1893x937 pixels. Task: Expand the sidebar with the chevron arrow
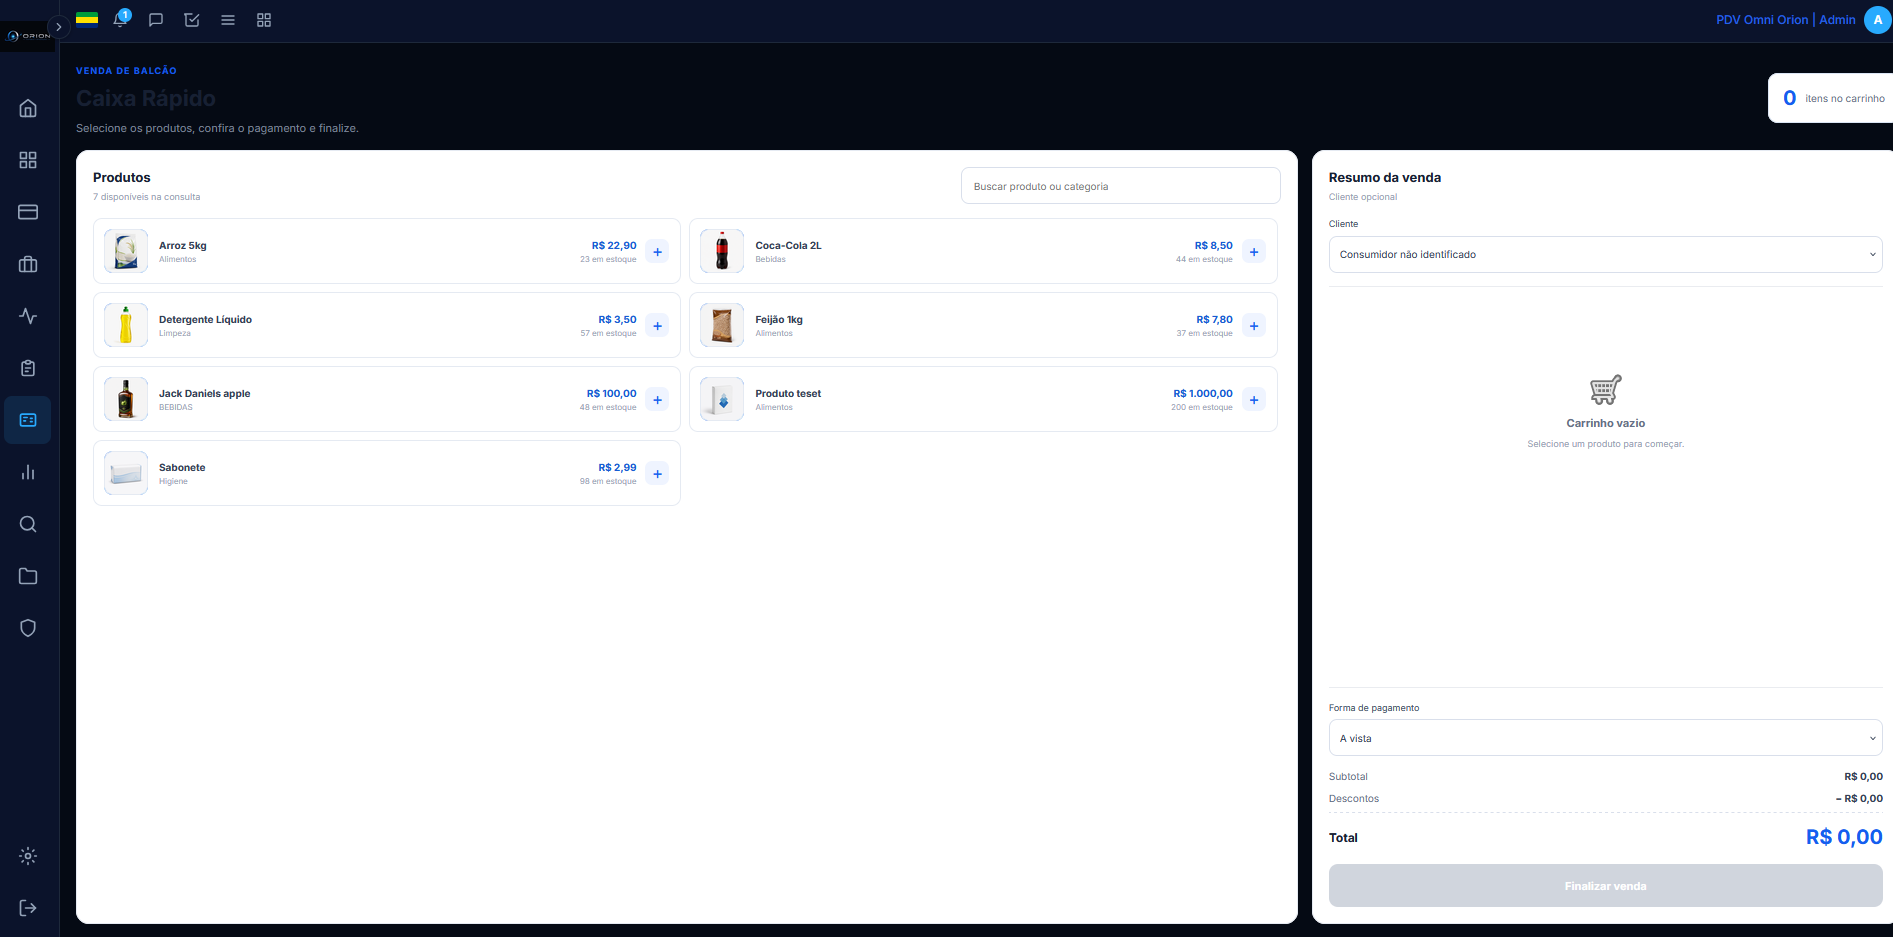click(59, 27)
